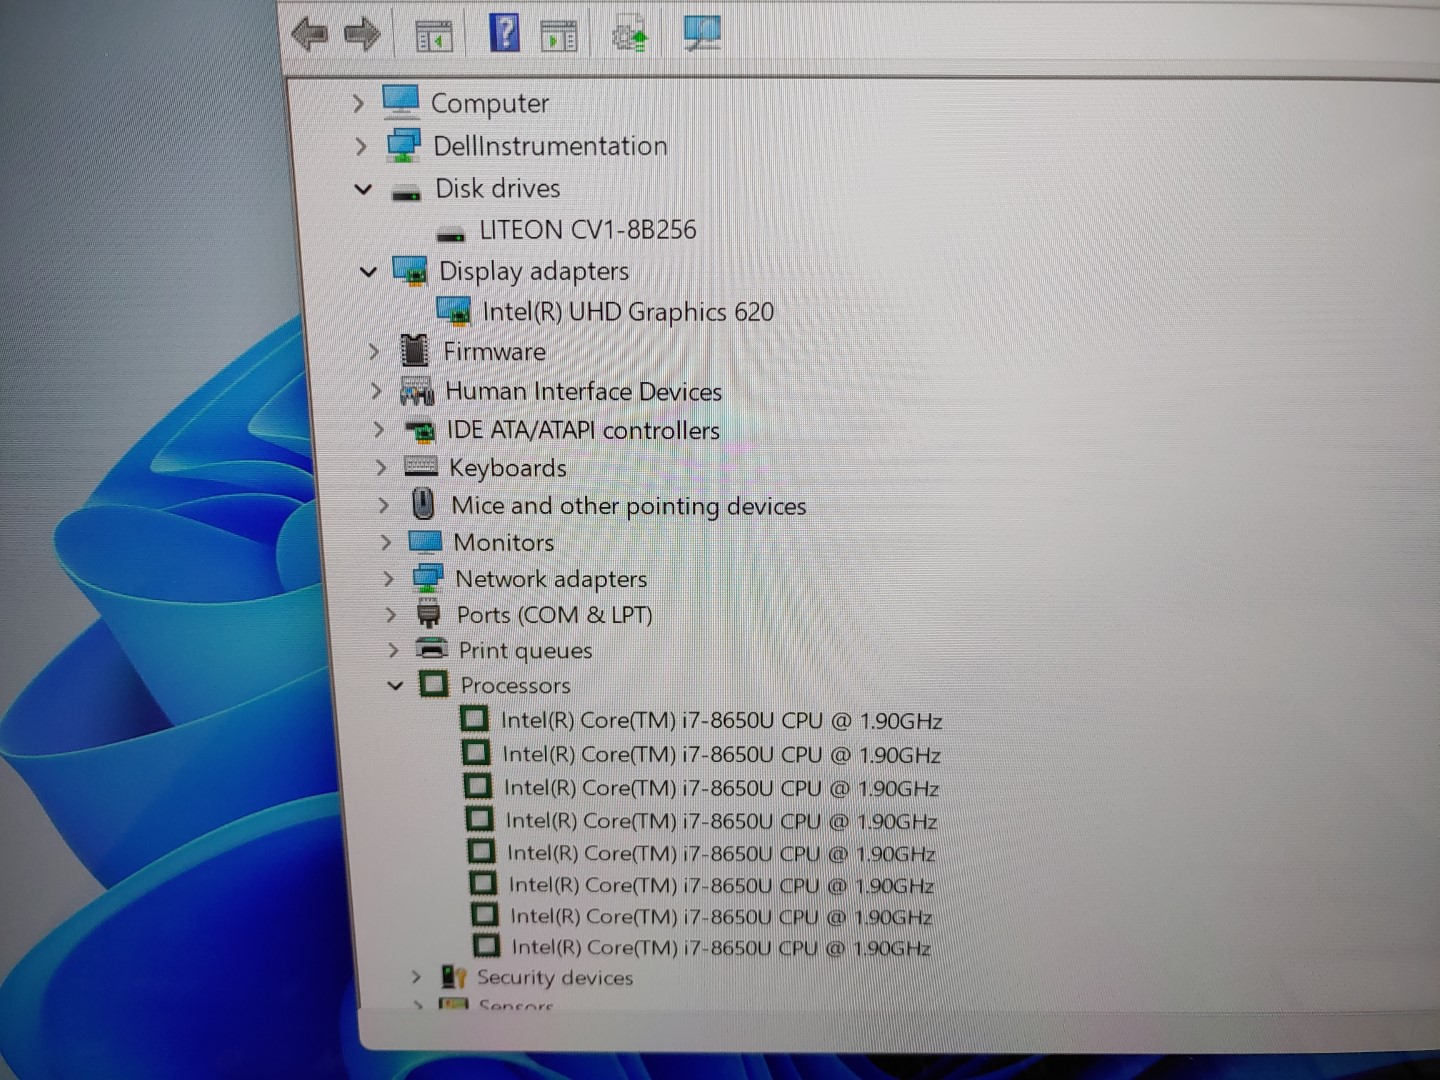This screenshot has height=1080, width=1440.
Task: Click Show/Hide Console Tree toolbar icon
Action: [x=434, y=36]
